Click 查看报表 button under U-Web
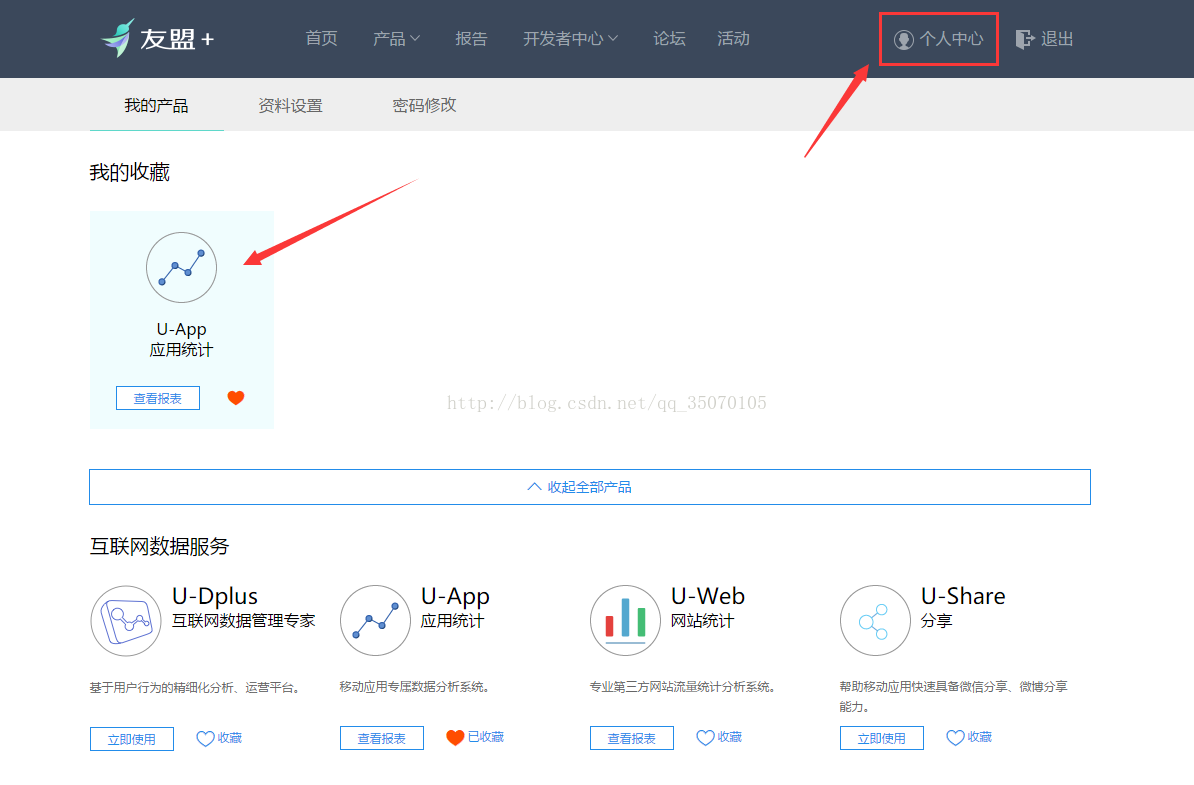 pos(631,738)
